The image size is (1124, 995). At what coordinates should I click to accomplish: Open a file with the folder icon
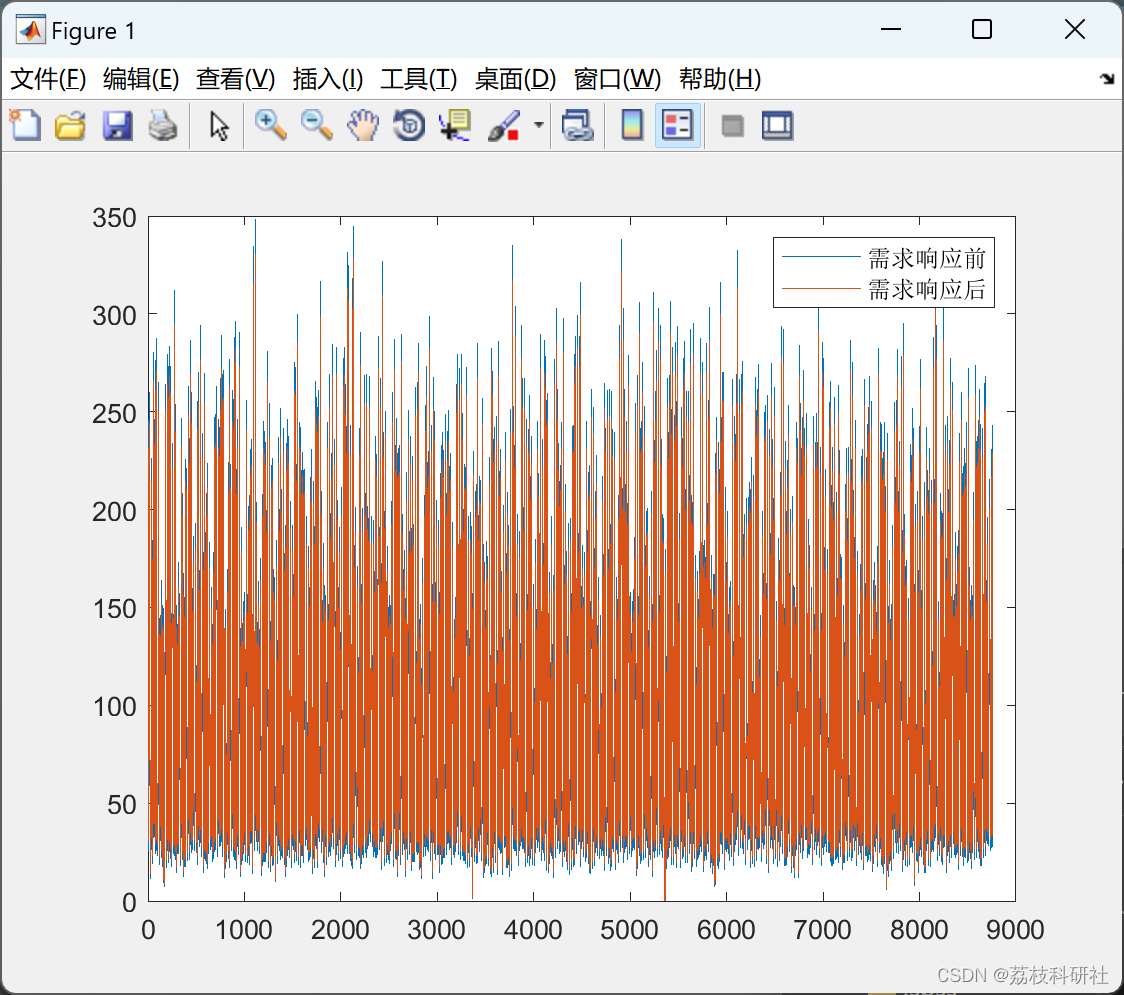point(70,125)
